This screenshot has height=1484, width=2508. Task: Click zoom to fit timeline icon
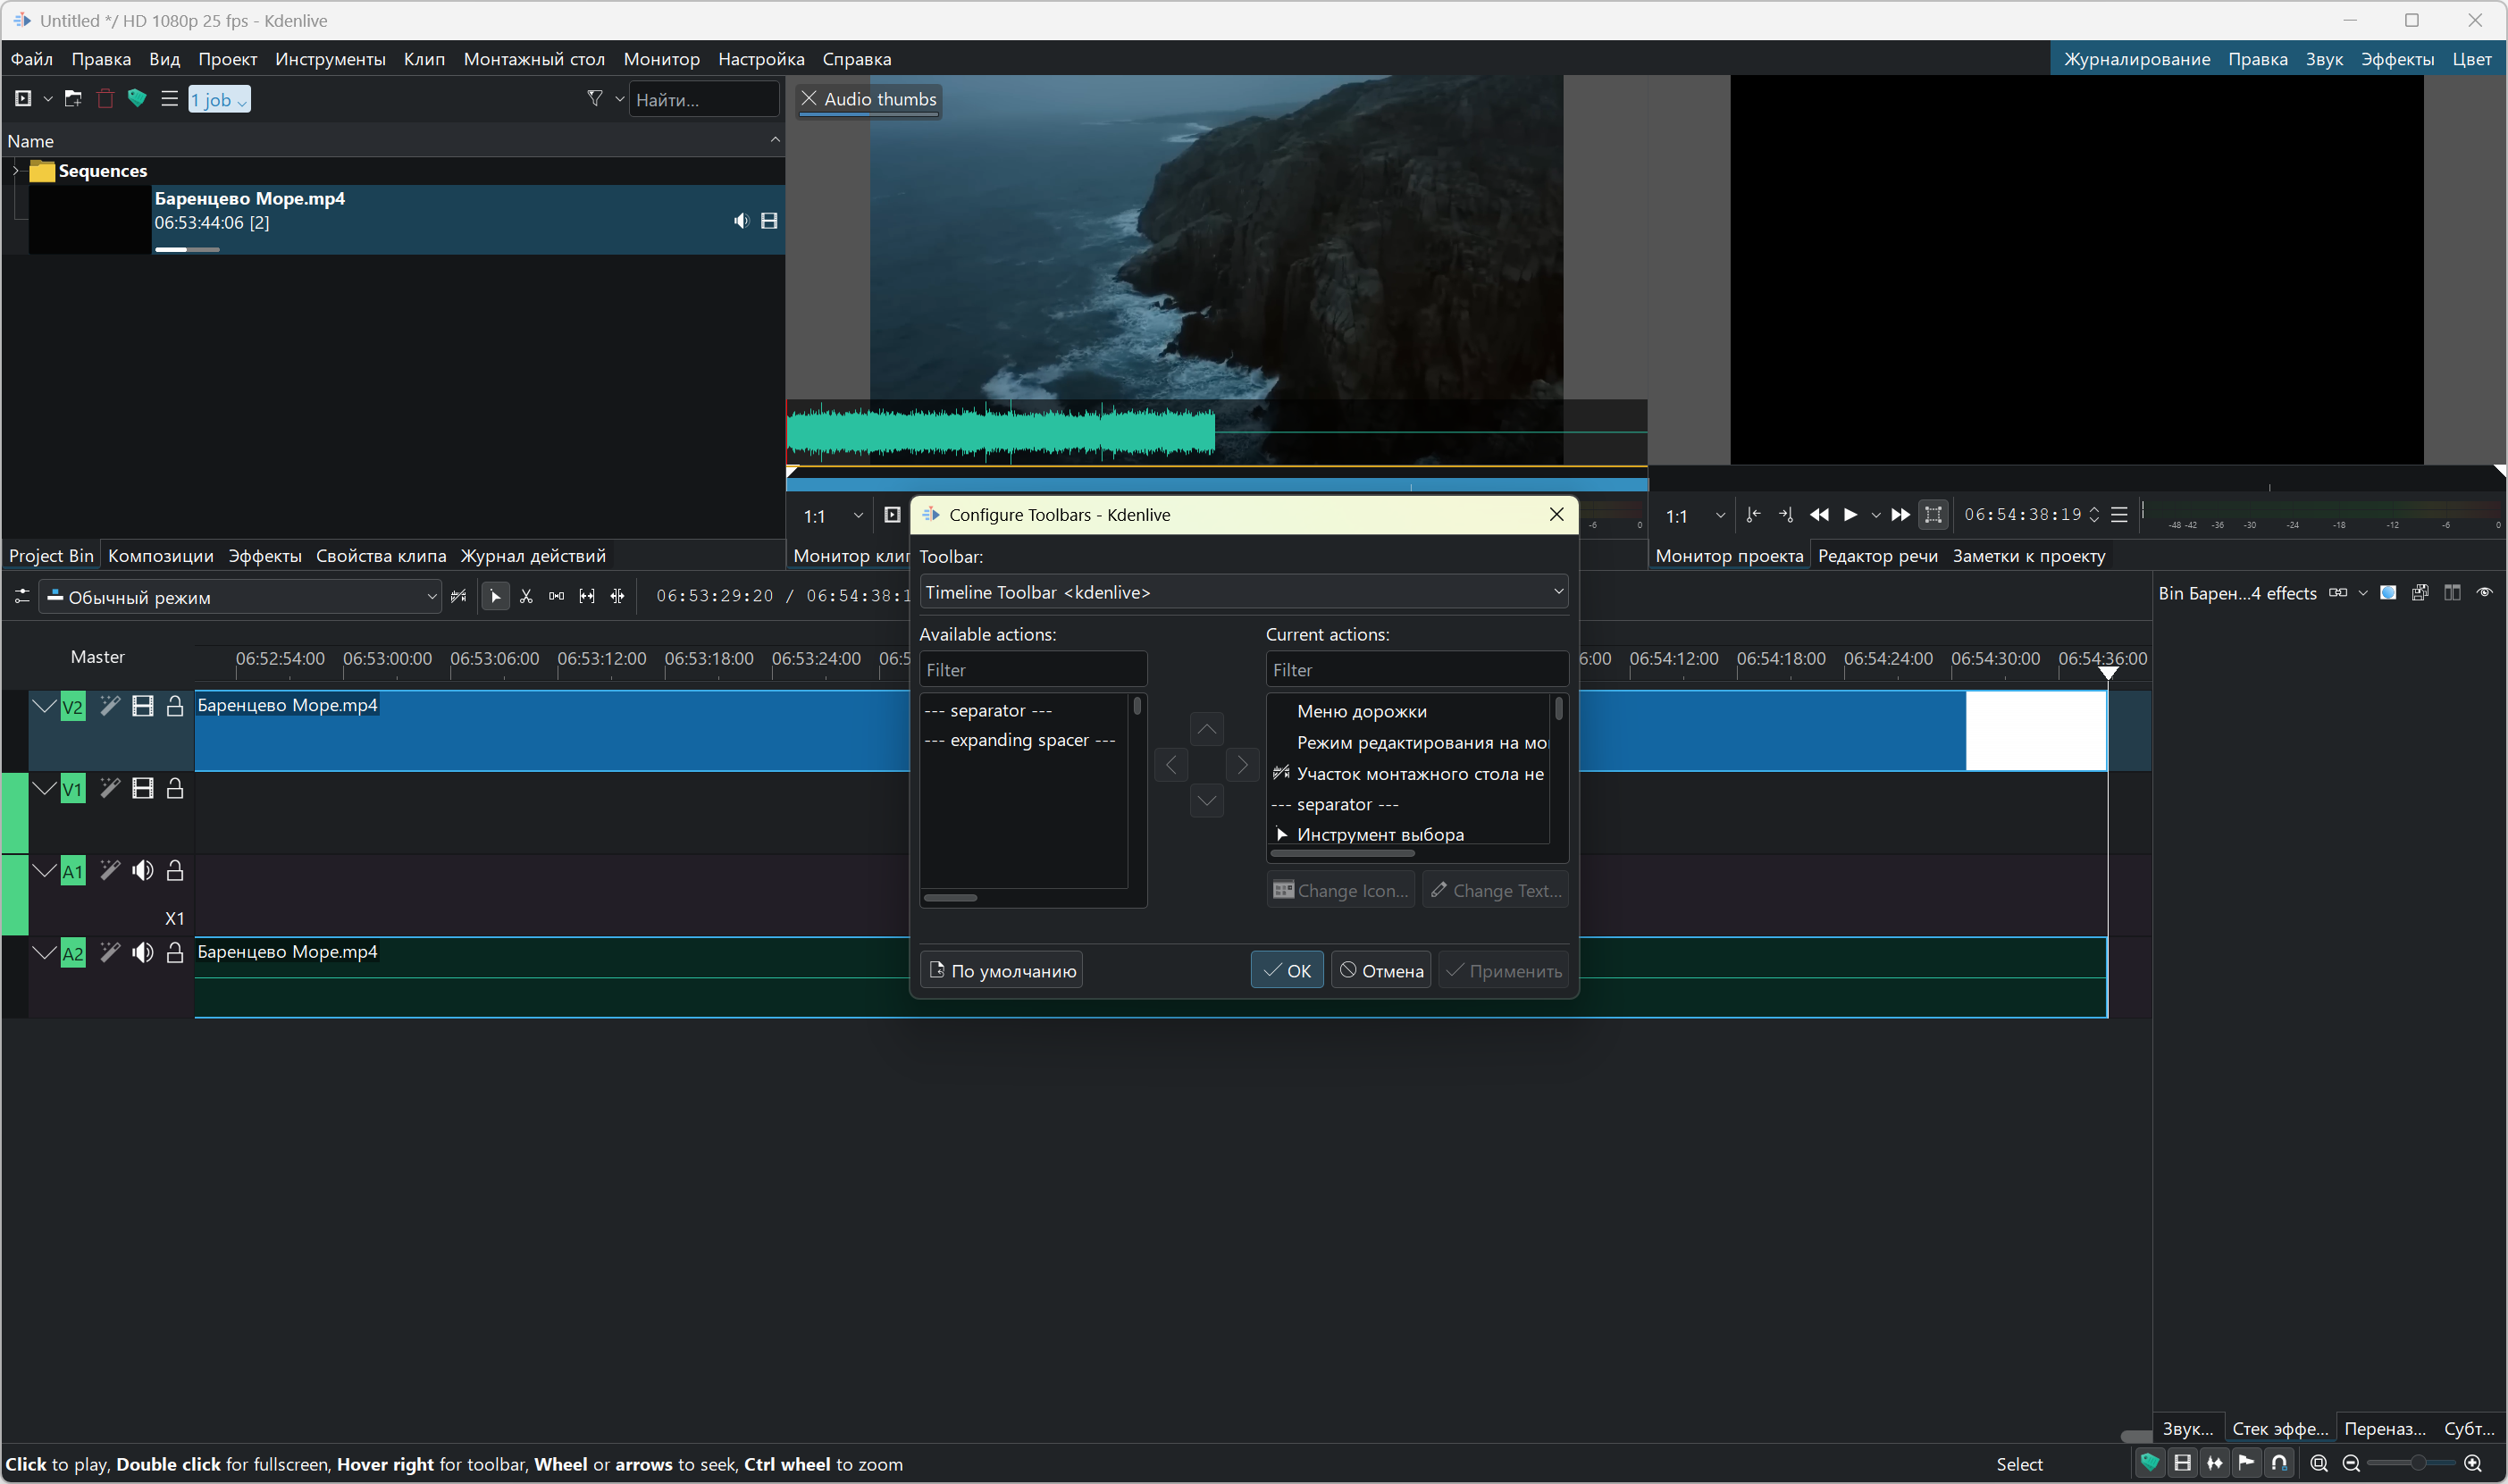[2319, 1463]
